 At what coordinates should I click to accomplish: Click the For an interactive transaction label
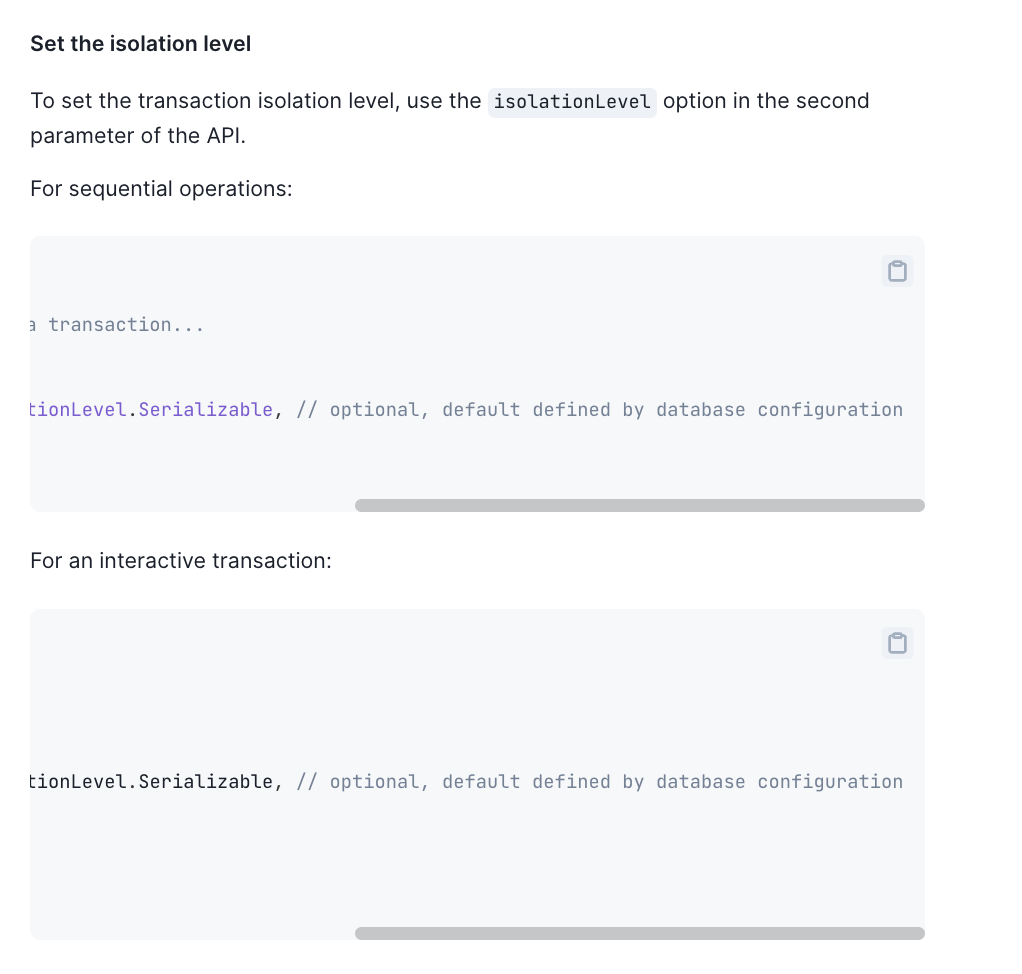tap(181, 560)
